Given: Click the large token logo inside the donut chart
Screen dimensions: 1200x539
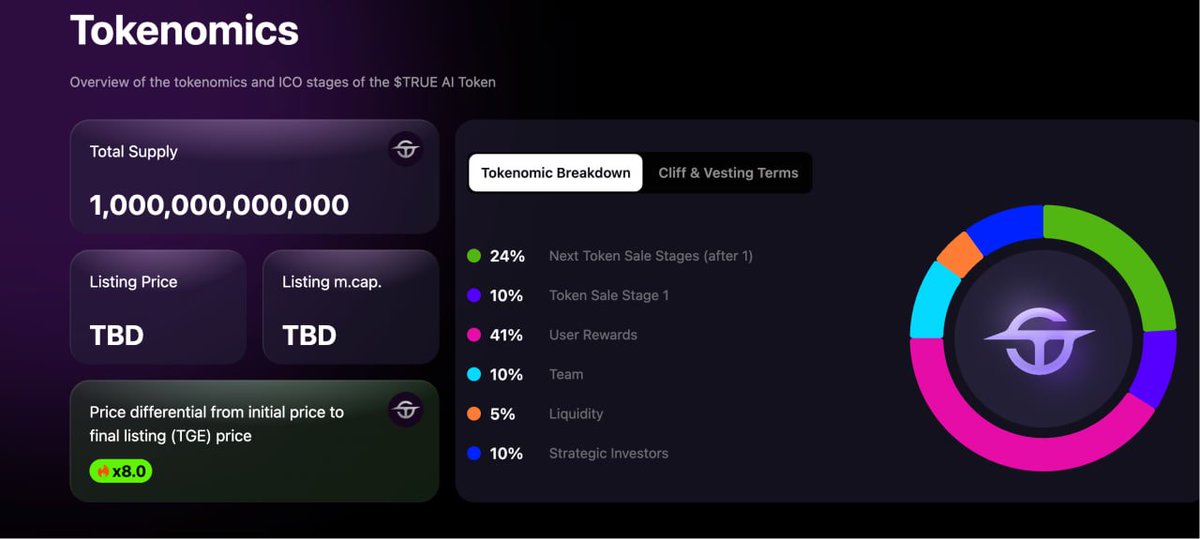Looking at the screenshot, I should [1042, 338].
